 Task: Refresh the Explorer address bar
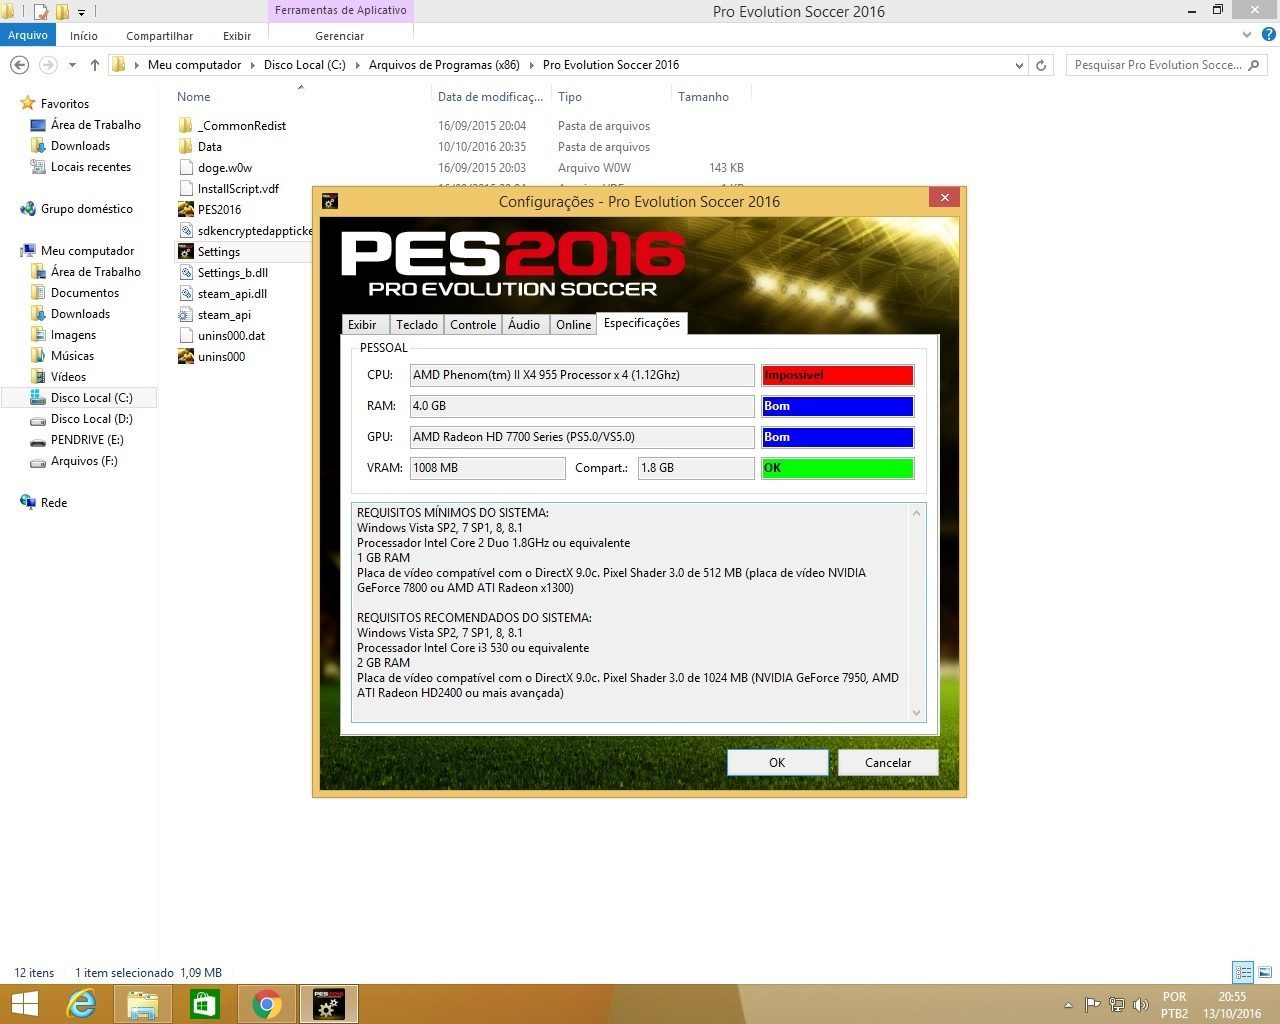1041,65
